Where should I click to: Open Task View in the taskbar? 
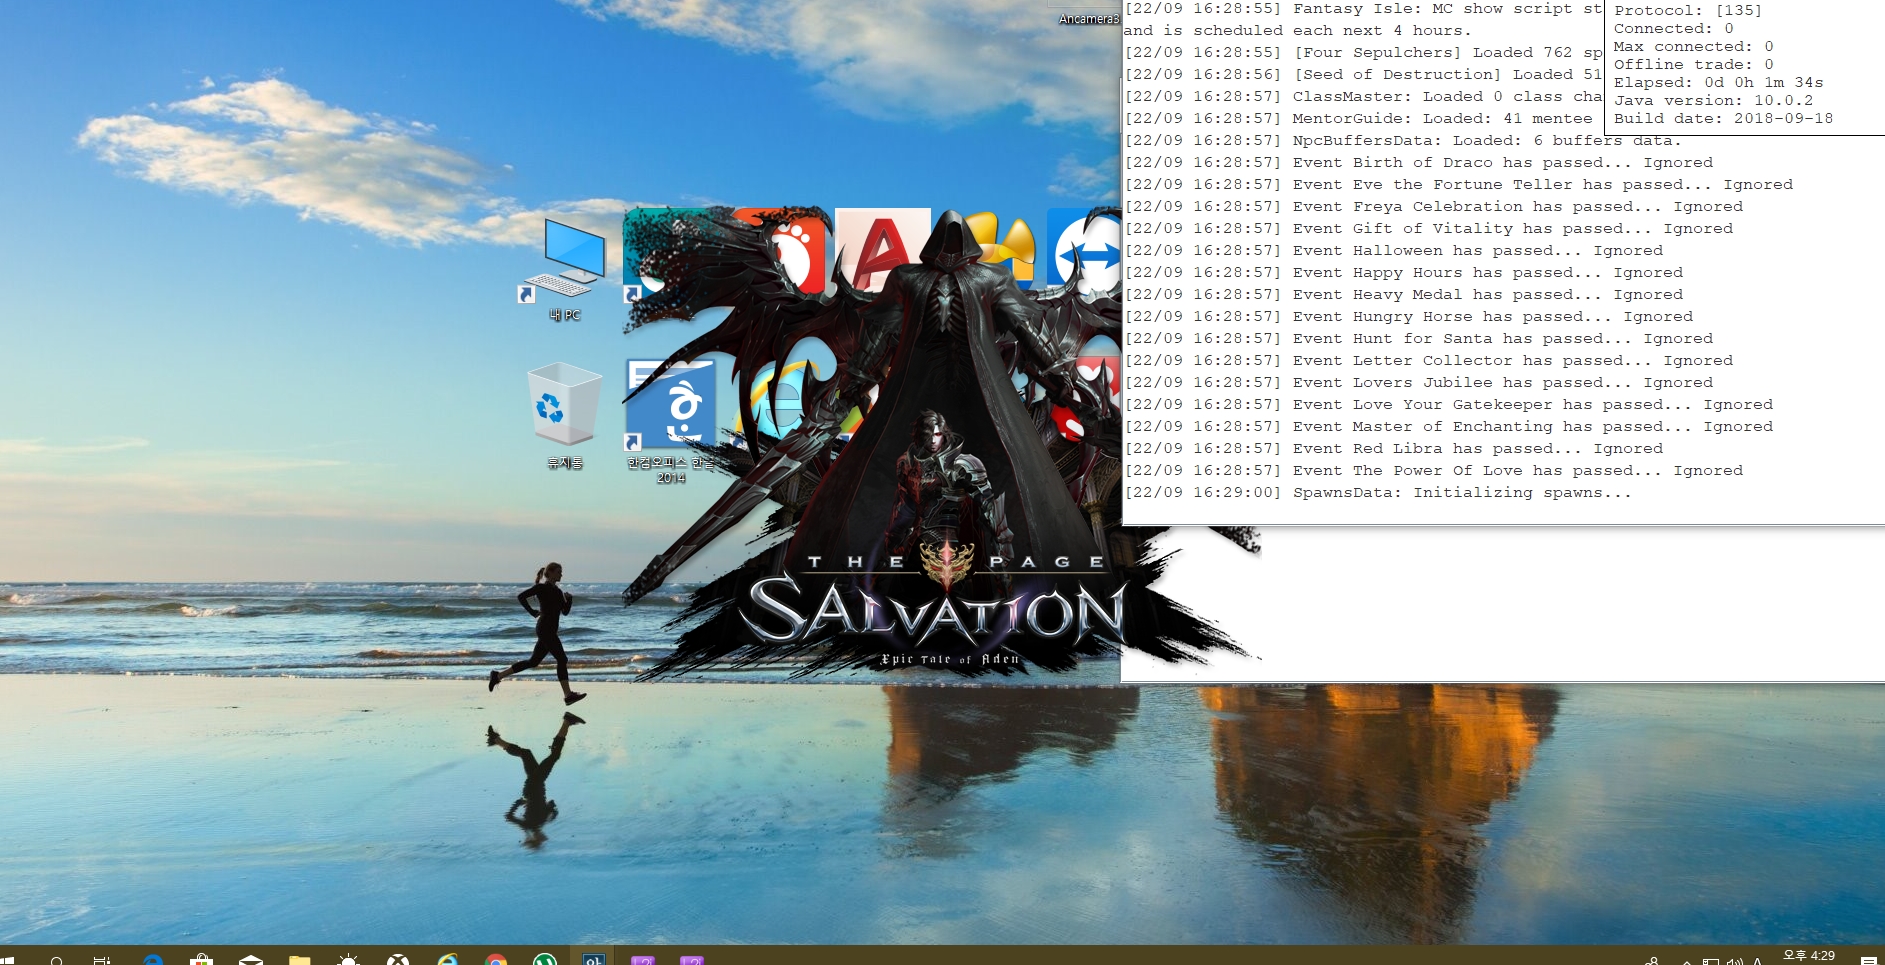[102, 960]
